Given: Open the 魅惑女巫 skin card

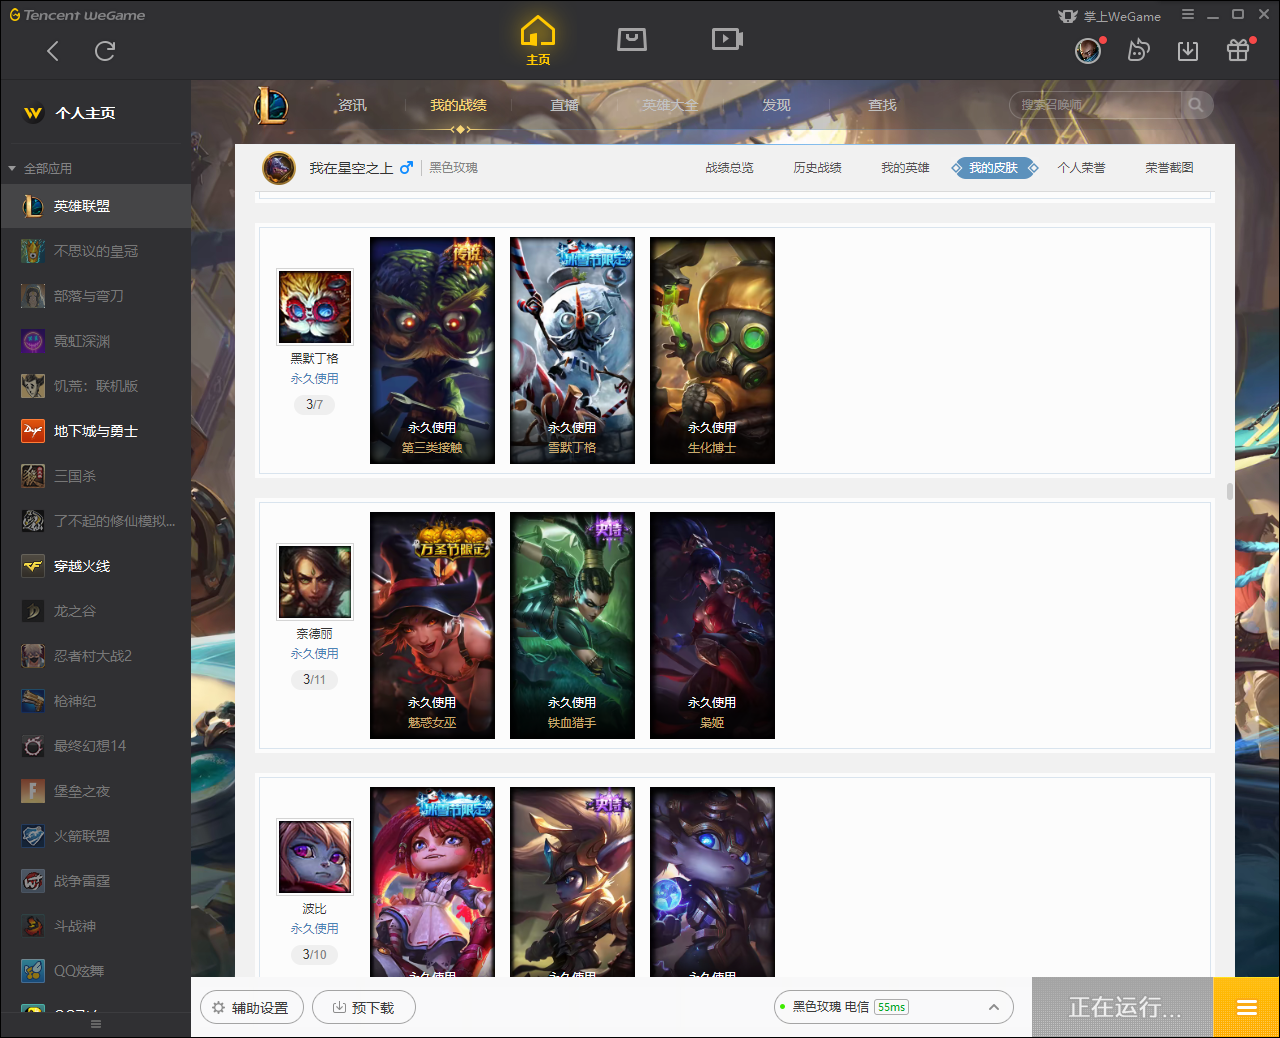Looking at the screenshot, I should click(432, 625).
